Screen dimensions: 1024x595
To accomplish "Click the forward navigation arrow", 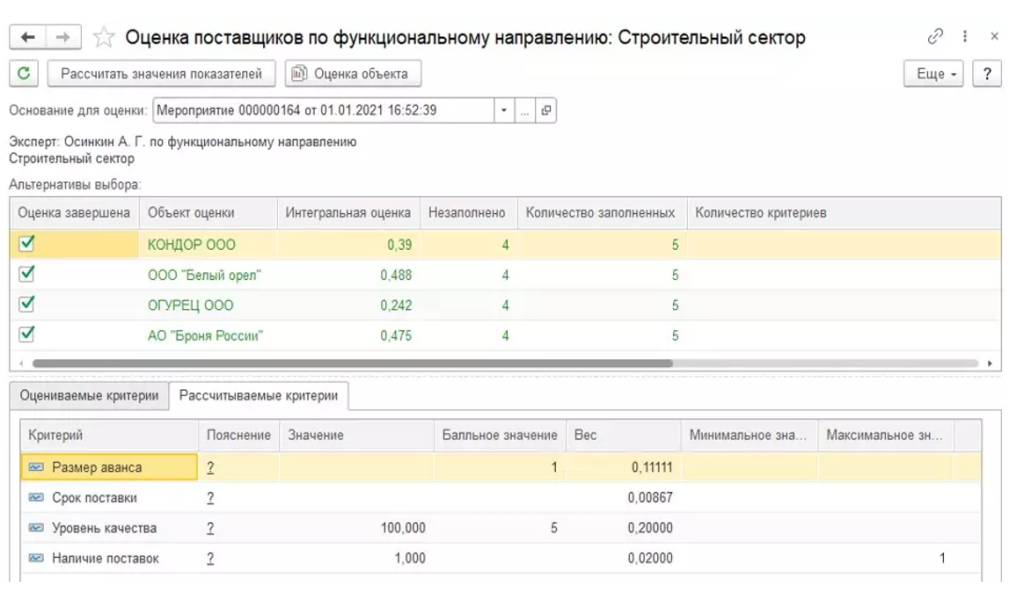I will (62, 37).
